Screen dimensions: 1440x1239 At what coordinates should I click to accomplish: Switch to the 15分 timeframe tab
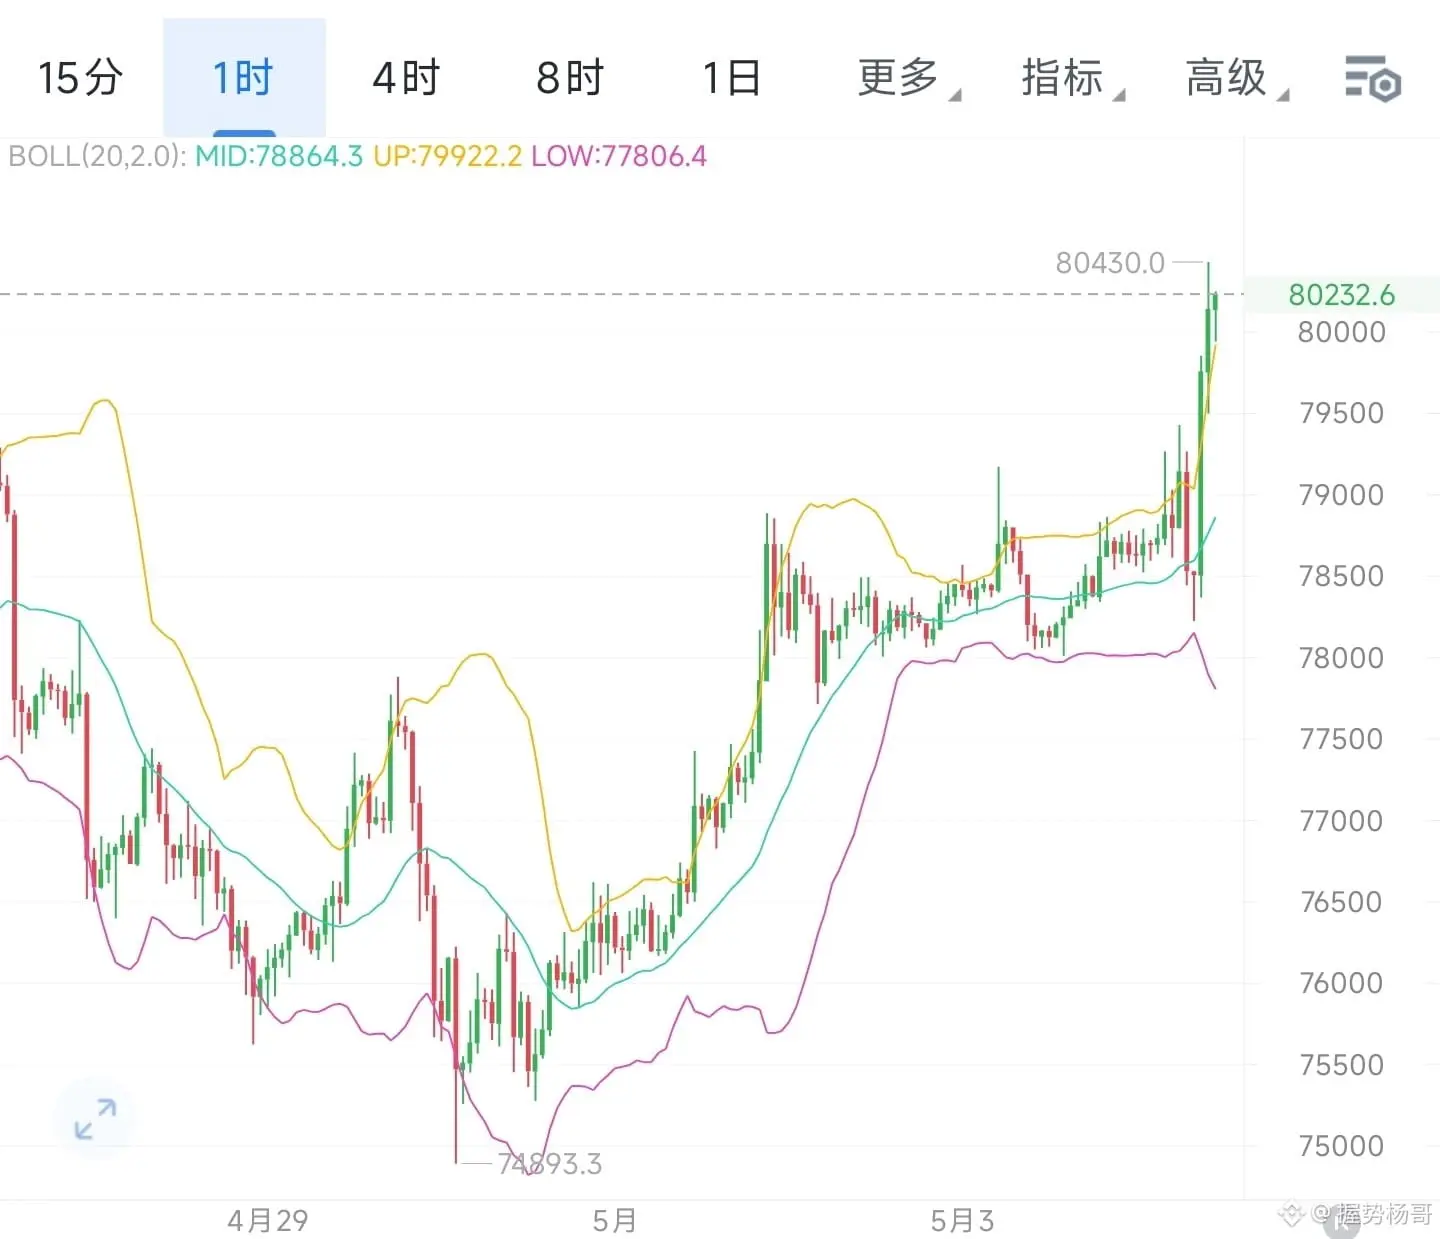click(x=81, y=78)
